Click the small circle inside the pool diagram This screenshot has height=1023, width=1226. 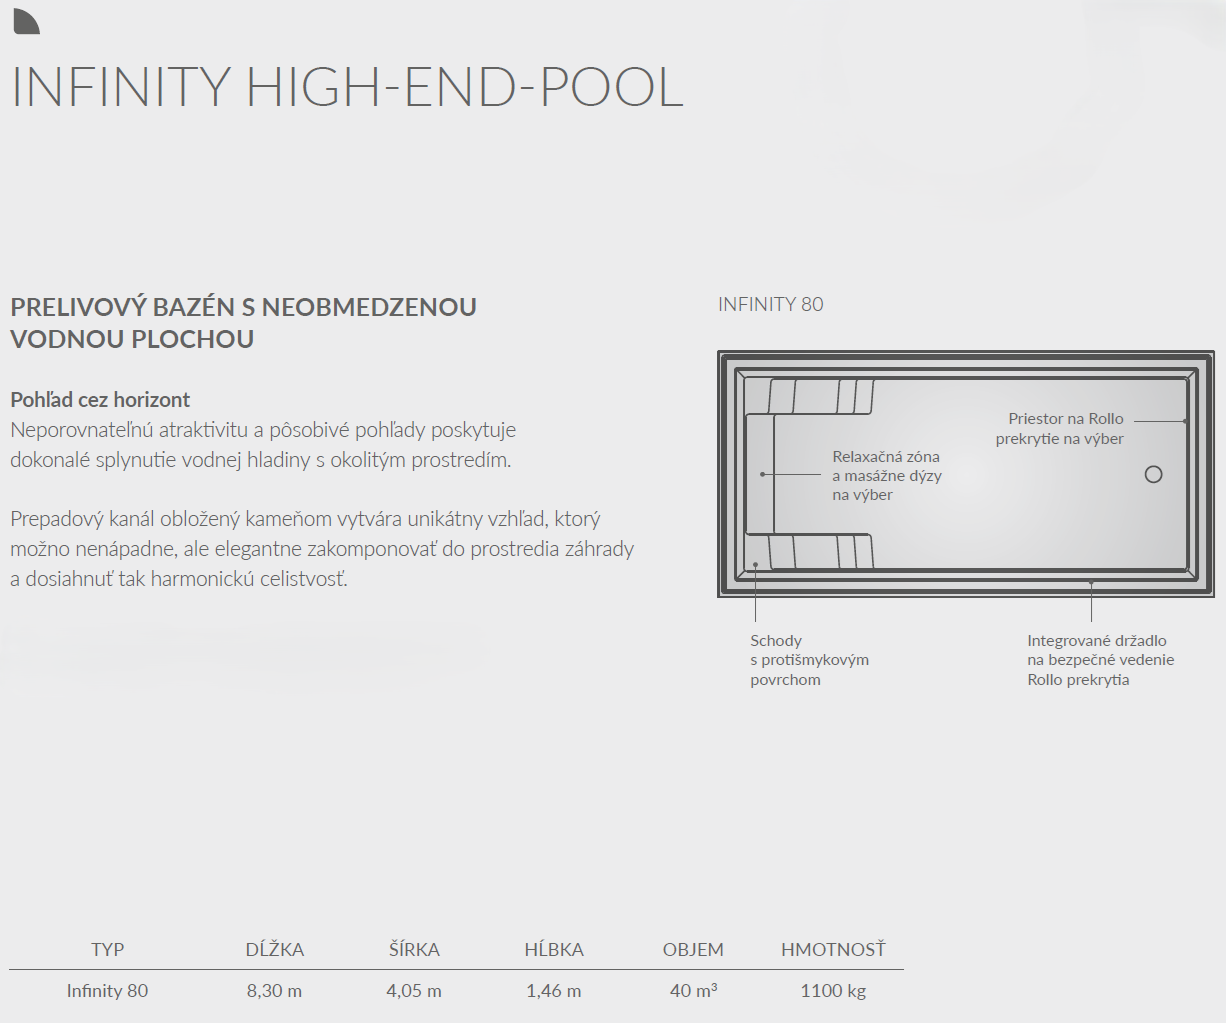[x=1153, y=475]
